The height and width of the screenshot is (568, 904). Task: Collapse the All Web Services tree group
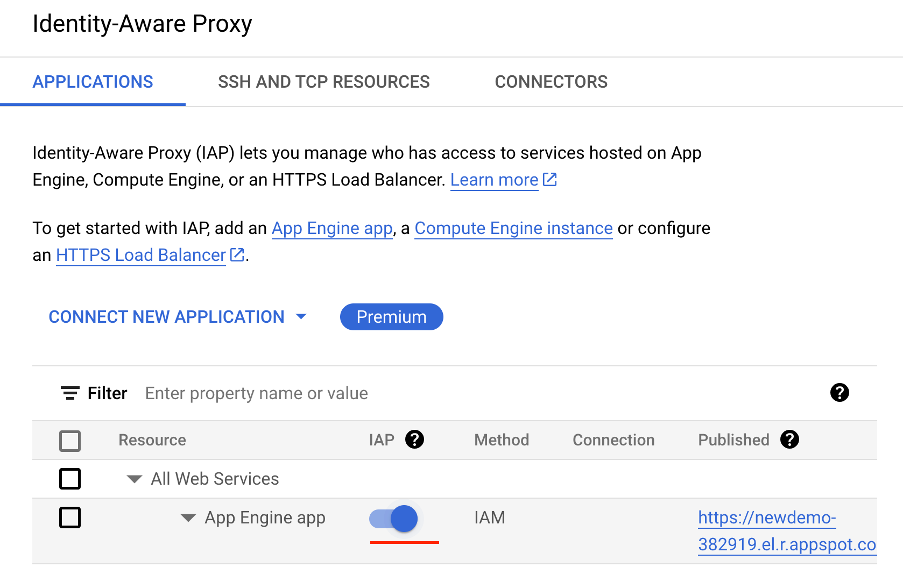click(134, 479)
